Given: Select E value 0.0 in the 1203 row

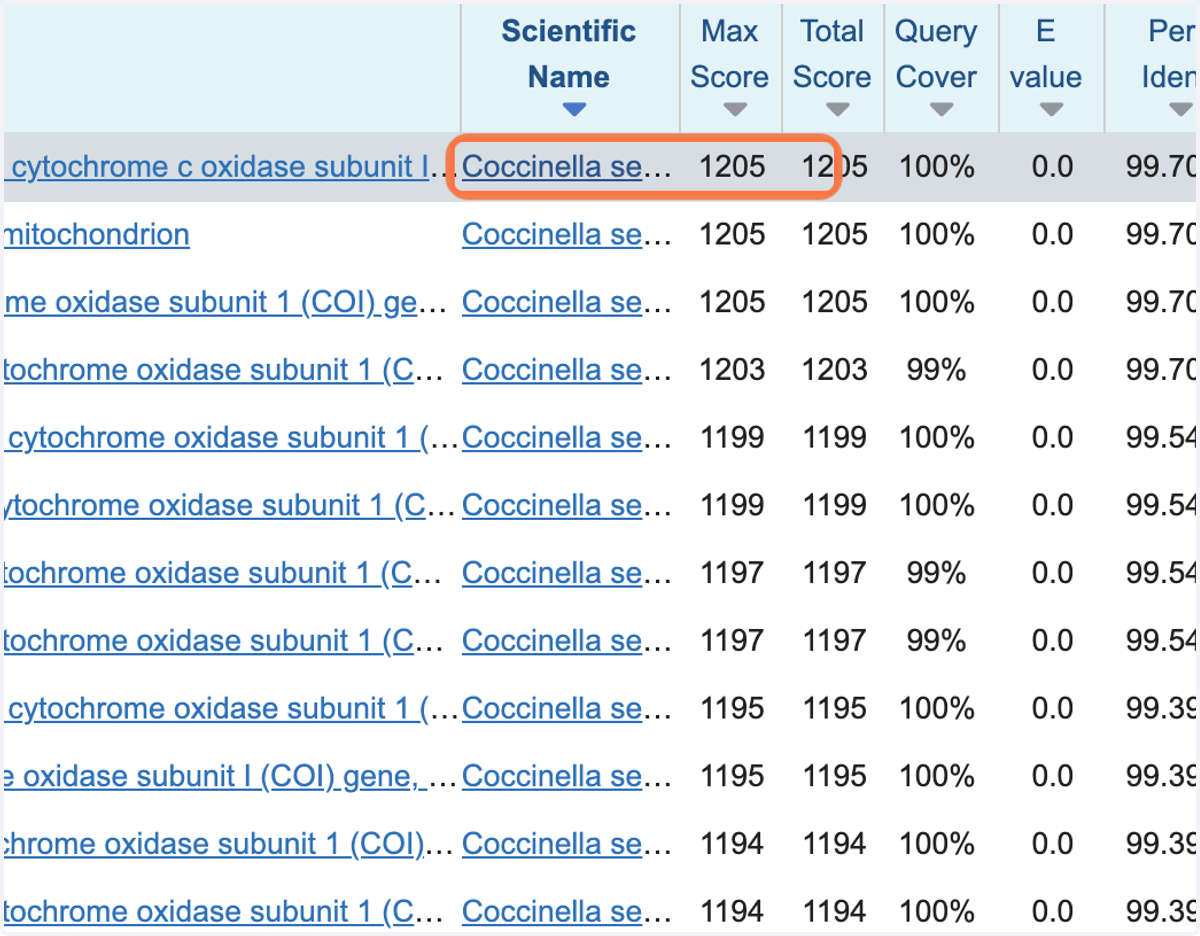Looking at the screenshot, I should 1052,370.
